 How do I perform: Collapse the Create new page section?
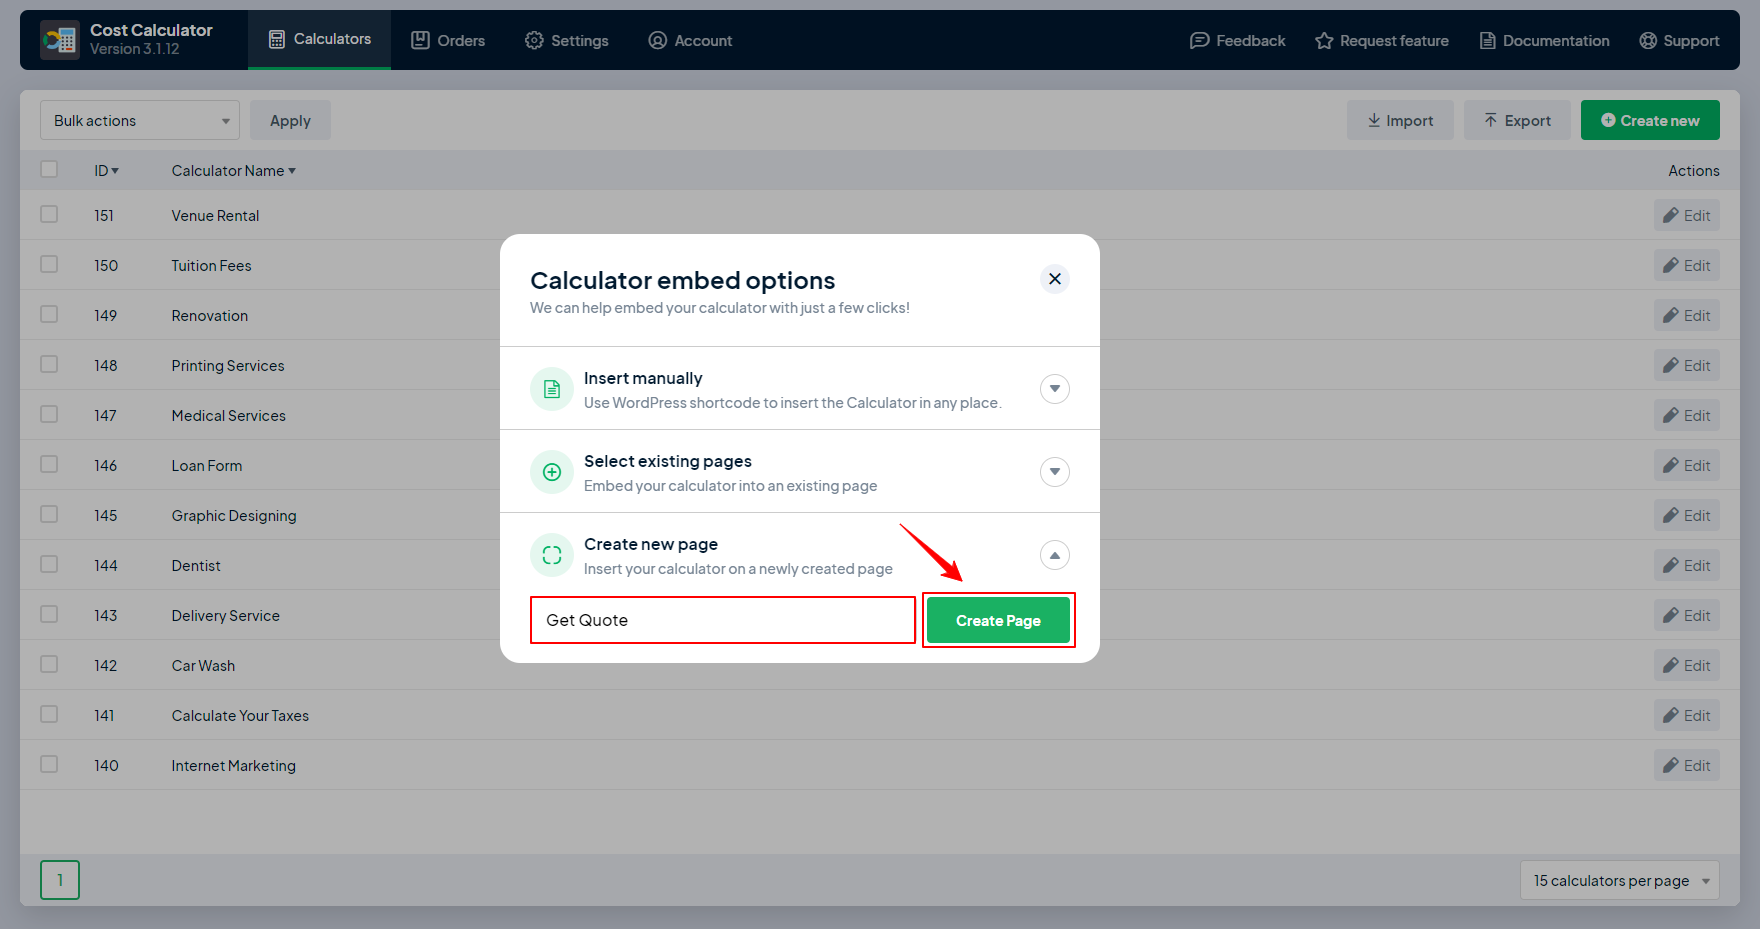tap(1054, 555)
